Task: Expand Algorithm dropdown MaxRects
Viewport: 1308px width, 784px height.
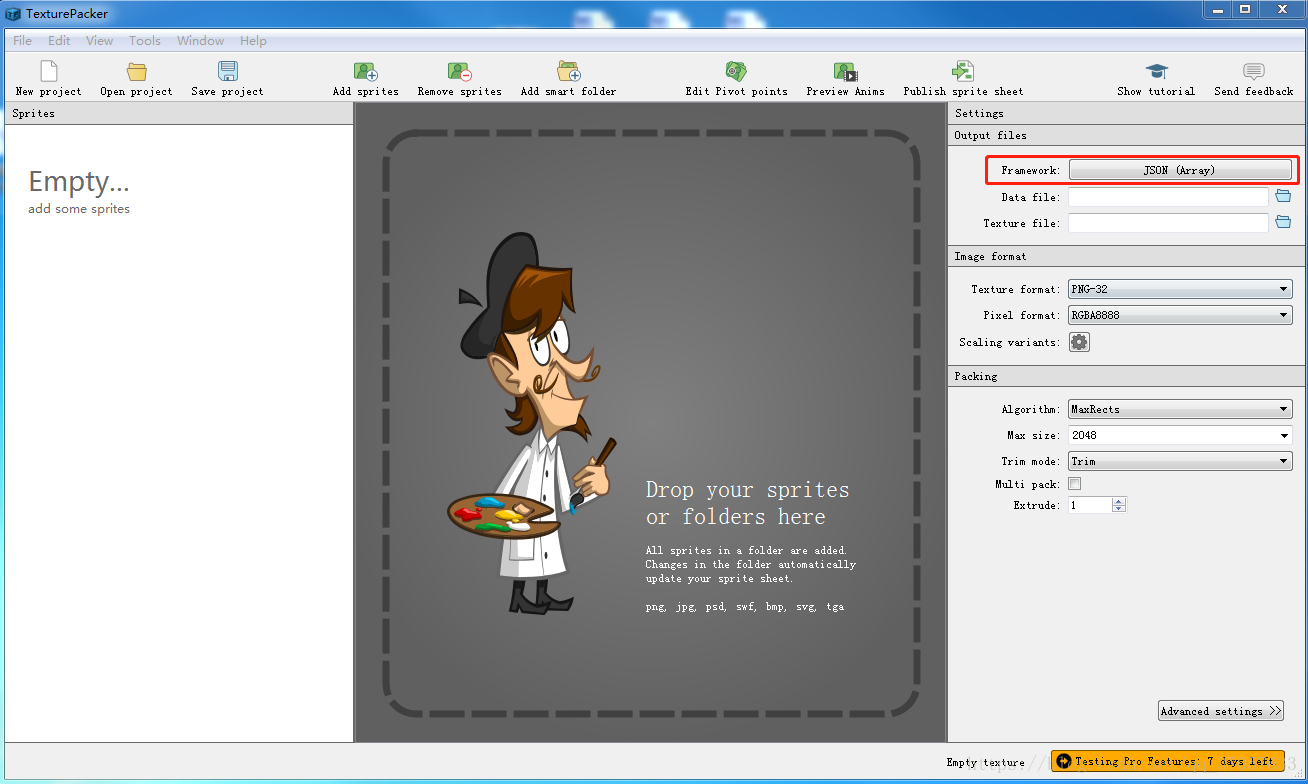Action: click(x=1180, y=409)
